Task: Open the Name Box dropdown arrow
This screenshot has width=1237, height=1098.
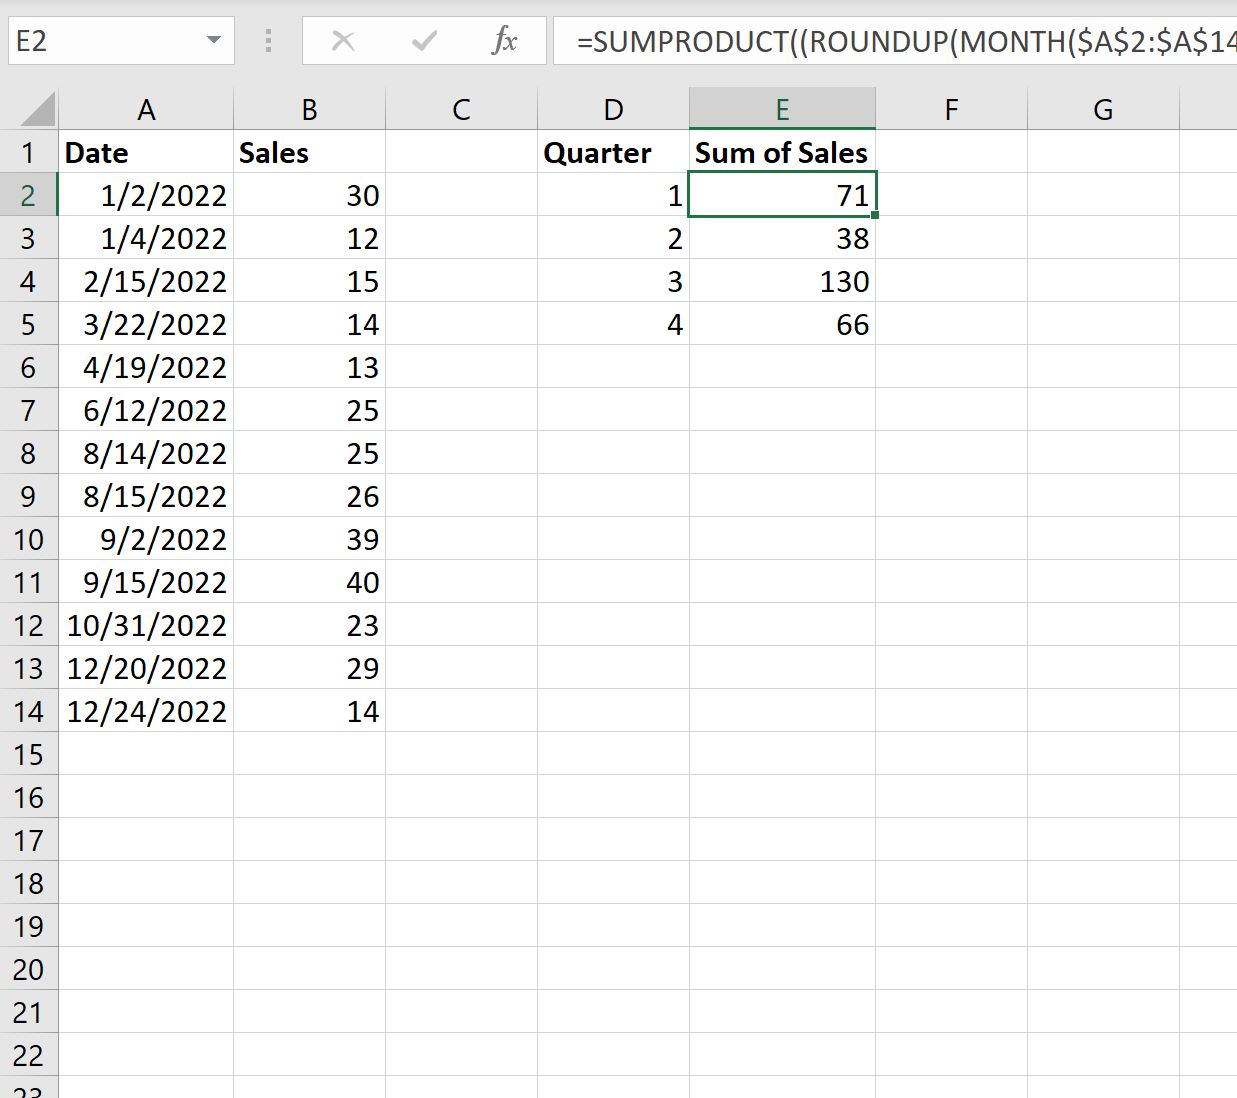Action: (212, 41)
